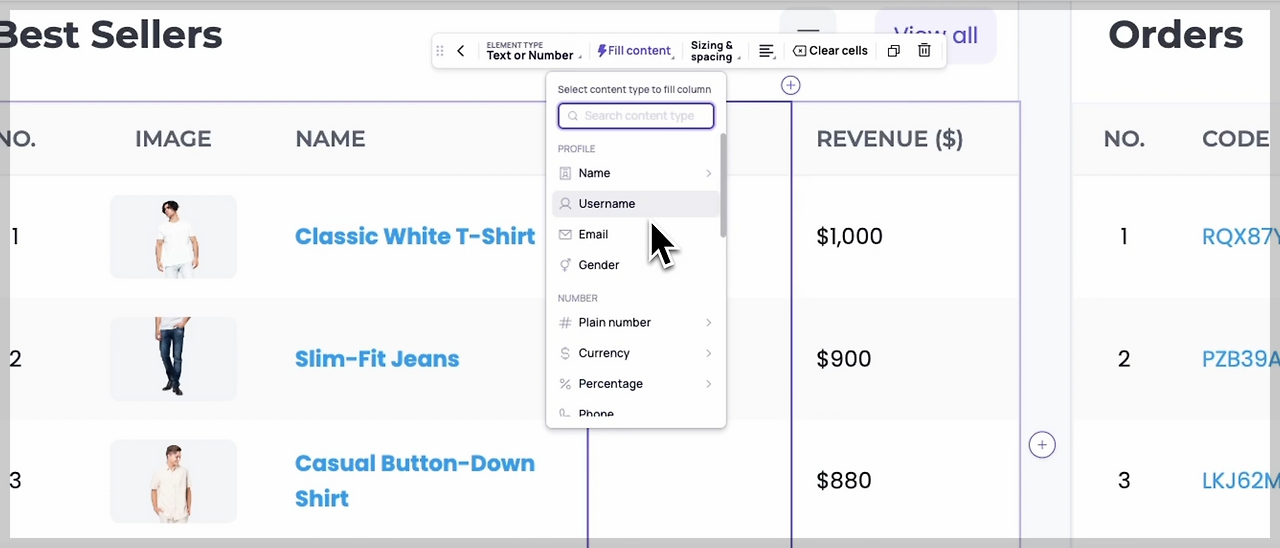1280x548 pixels.
Task: Expand the Percentage submenu chevron
Action: pyautogui.click(x=709, y=384)
